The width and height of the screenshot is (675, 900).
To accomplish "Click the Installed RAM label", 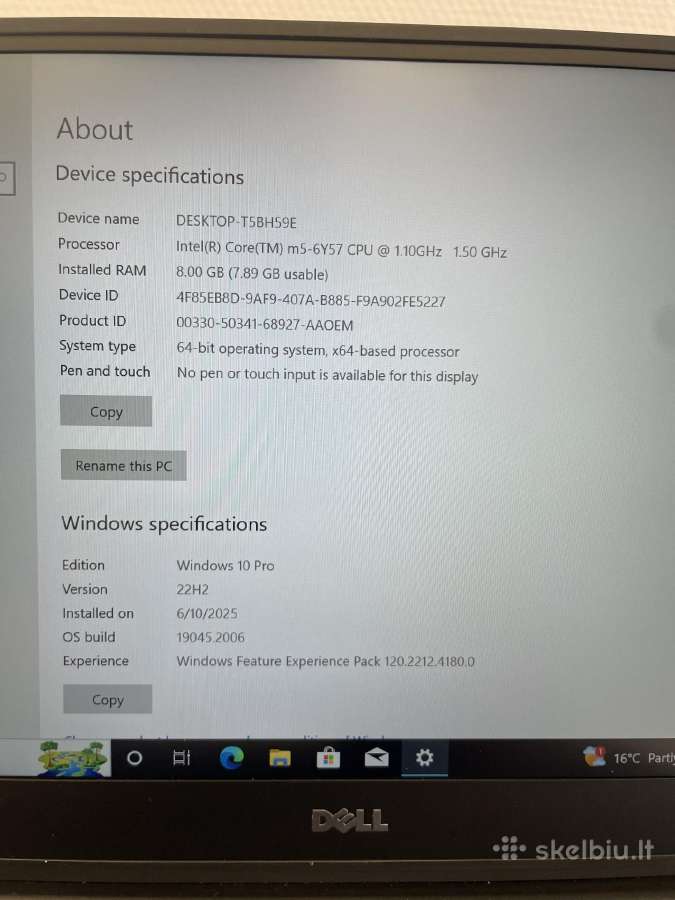I will [102, 270].
